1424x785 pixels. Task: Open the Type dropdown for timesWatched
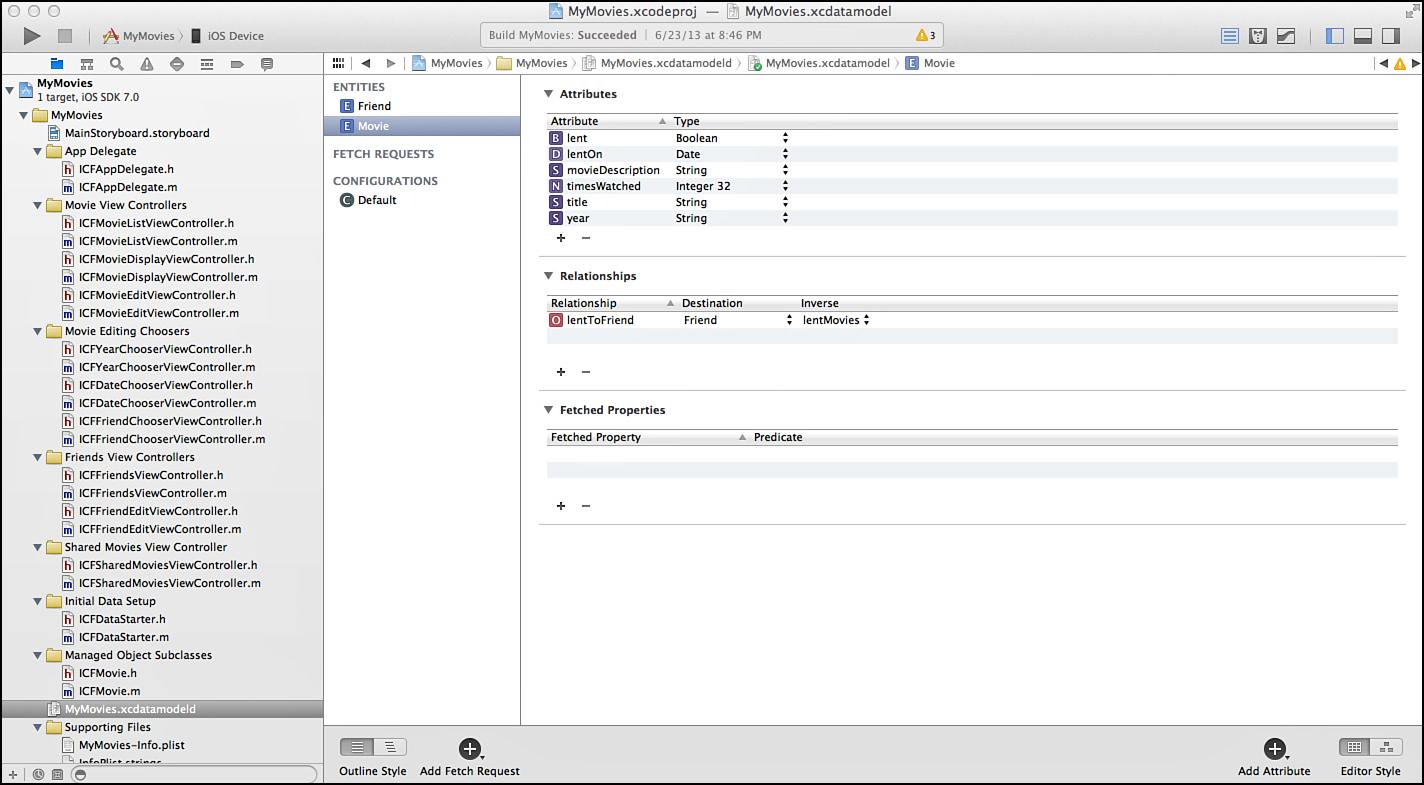coord(786,186)
